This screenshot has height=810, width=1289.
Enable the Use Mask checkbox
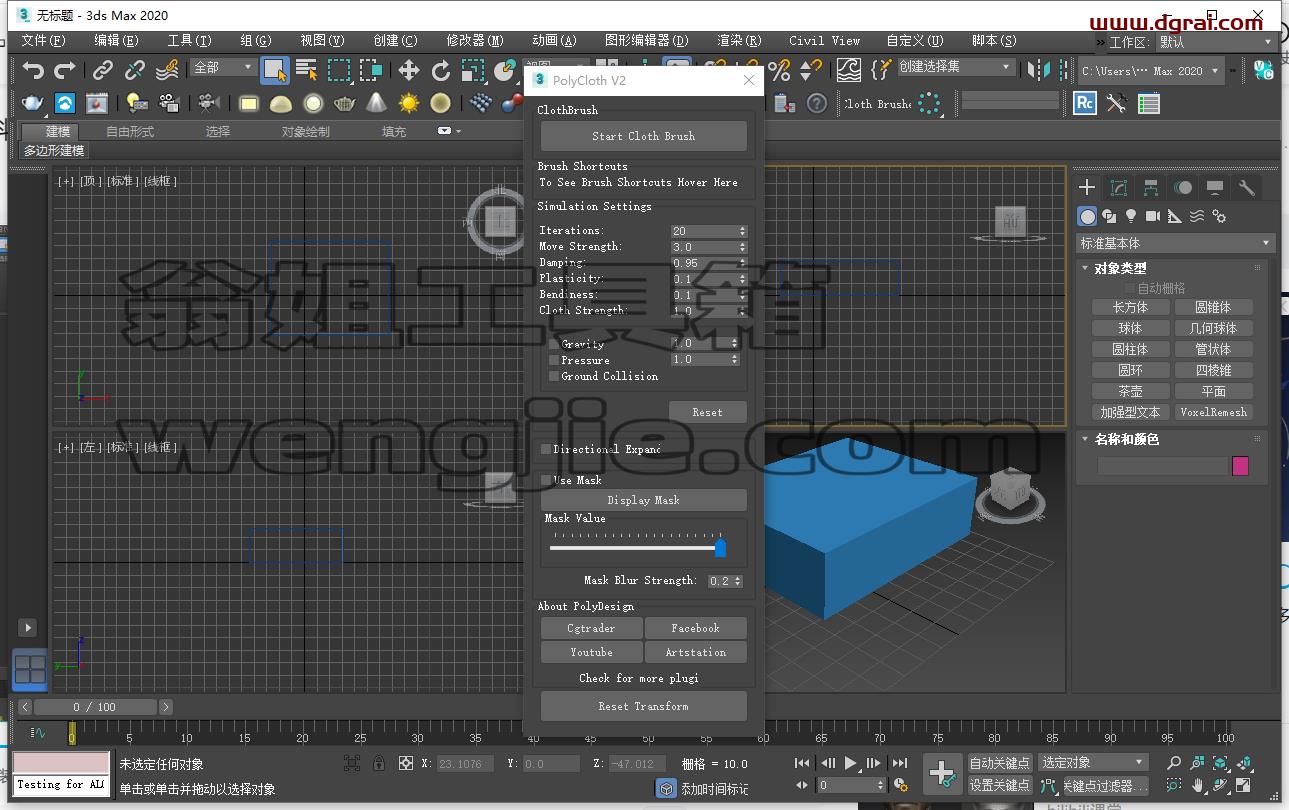click(x=546, y=480)
